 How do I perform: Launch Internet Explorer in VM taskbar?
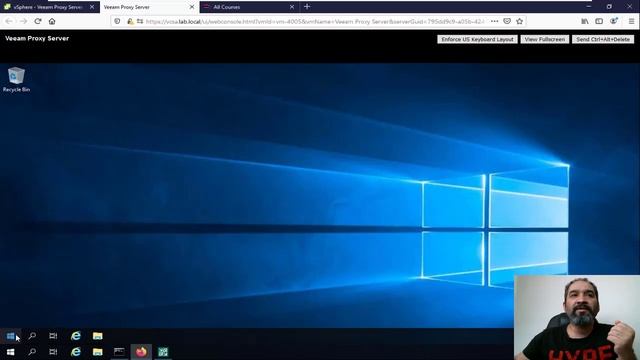tap(76, 336)
